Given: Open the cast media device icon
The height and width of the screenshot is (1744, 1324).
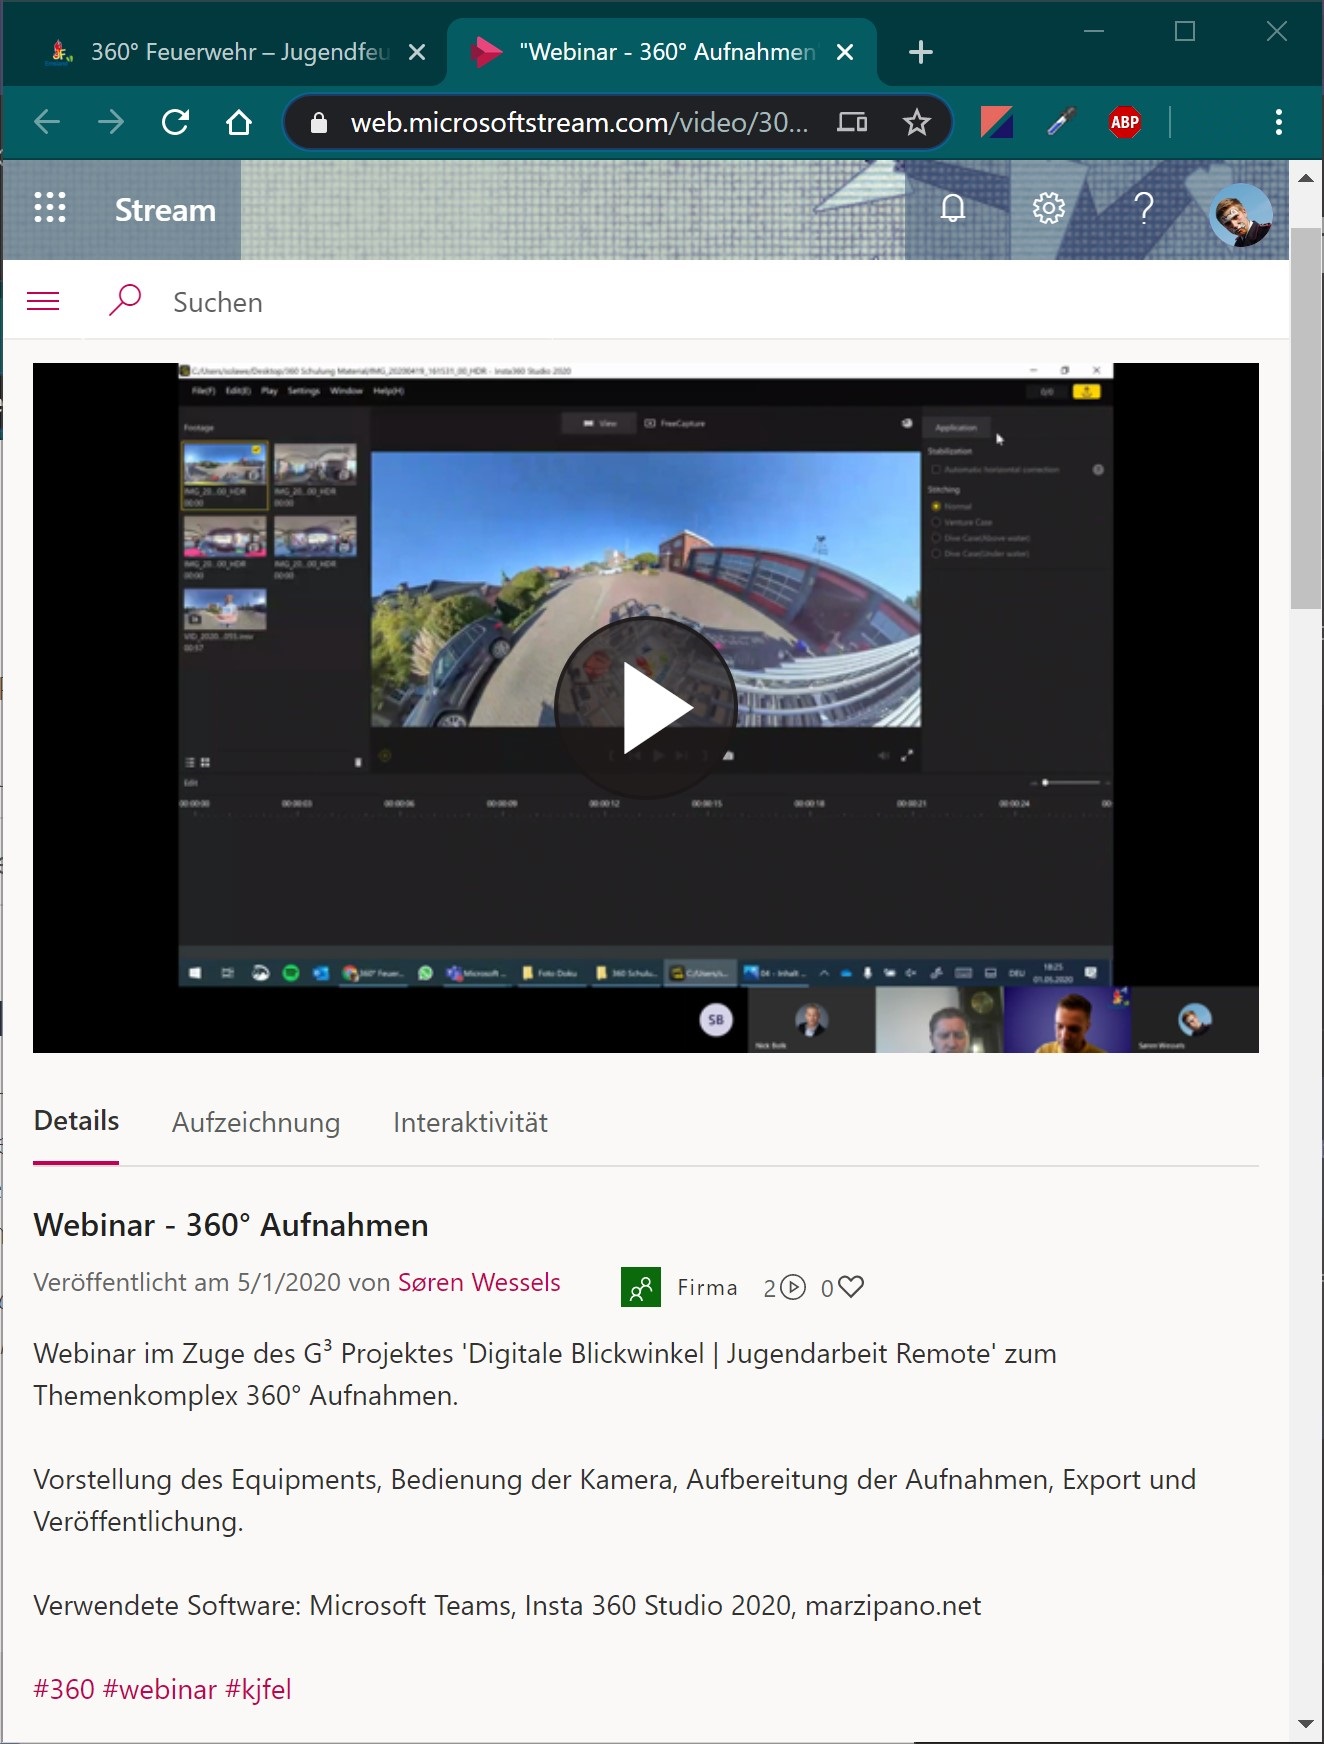Looking at the screenshot, I should click(852, 122).
